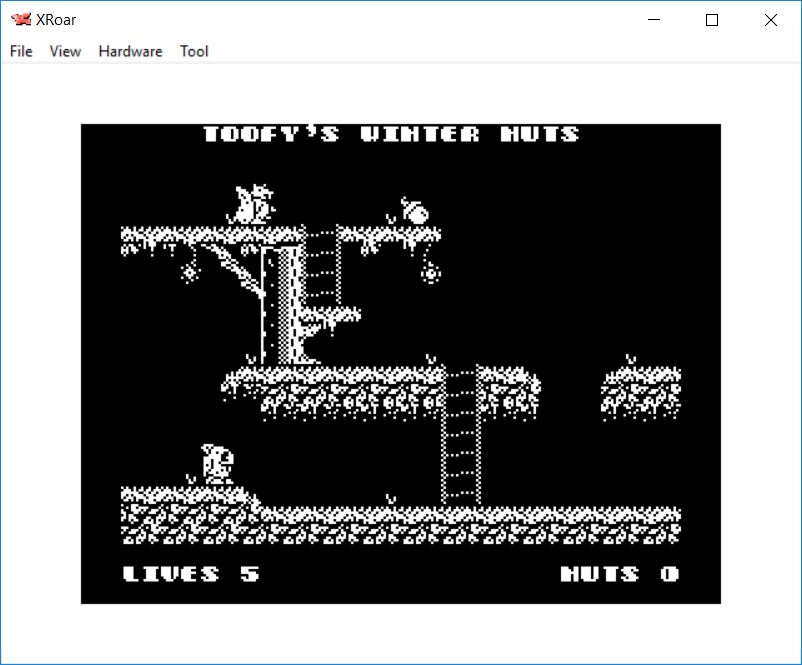
Task: Click the lower ladder leading to the ground
Action: (x=461, y=435)
